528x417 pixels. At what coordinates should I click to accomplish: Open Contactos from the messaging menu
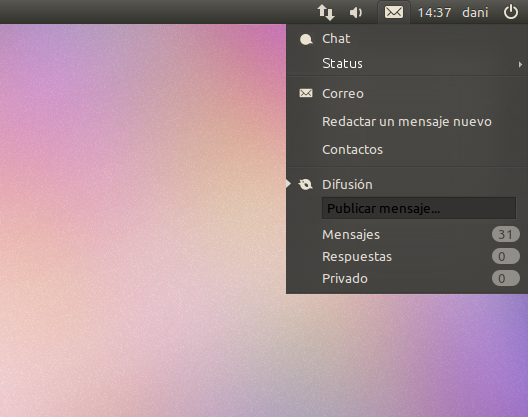[407, 150]
